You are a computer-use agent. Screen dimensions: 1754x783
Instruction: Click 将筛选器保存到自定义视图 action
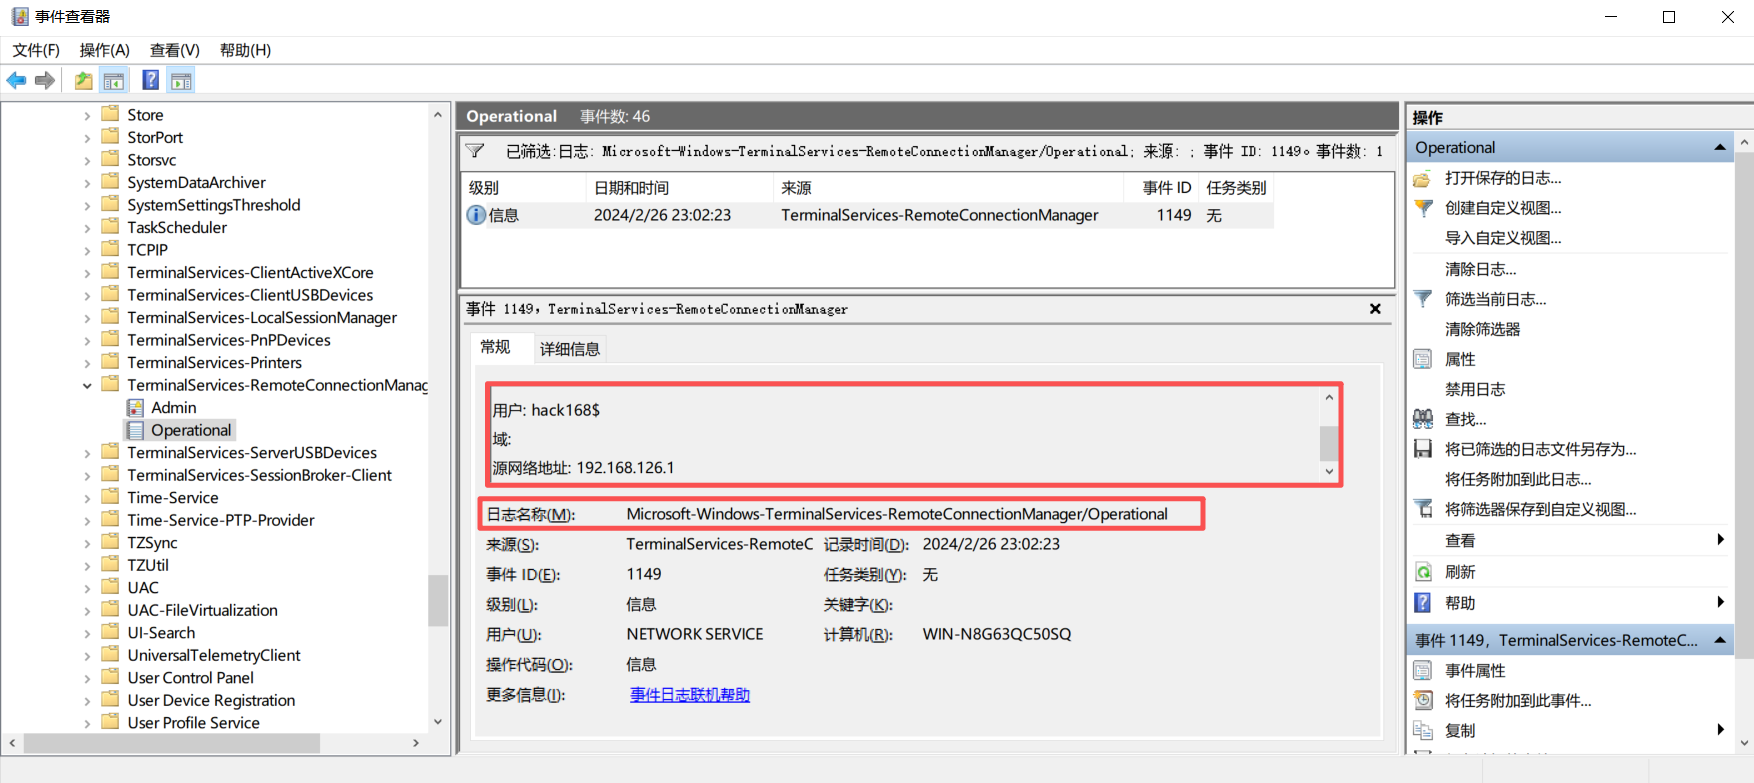[x=1541, y=509]
